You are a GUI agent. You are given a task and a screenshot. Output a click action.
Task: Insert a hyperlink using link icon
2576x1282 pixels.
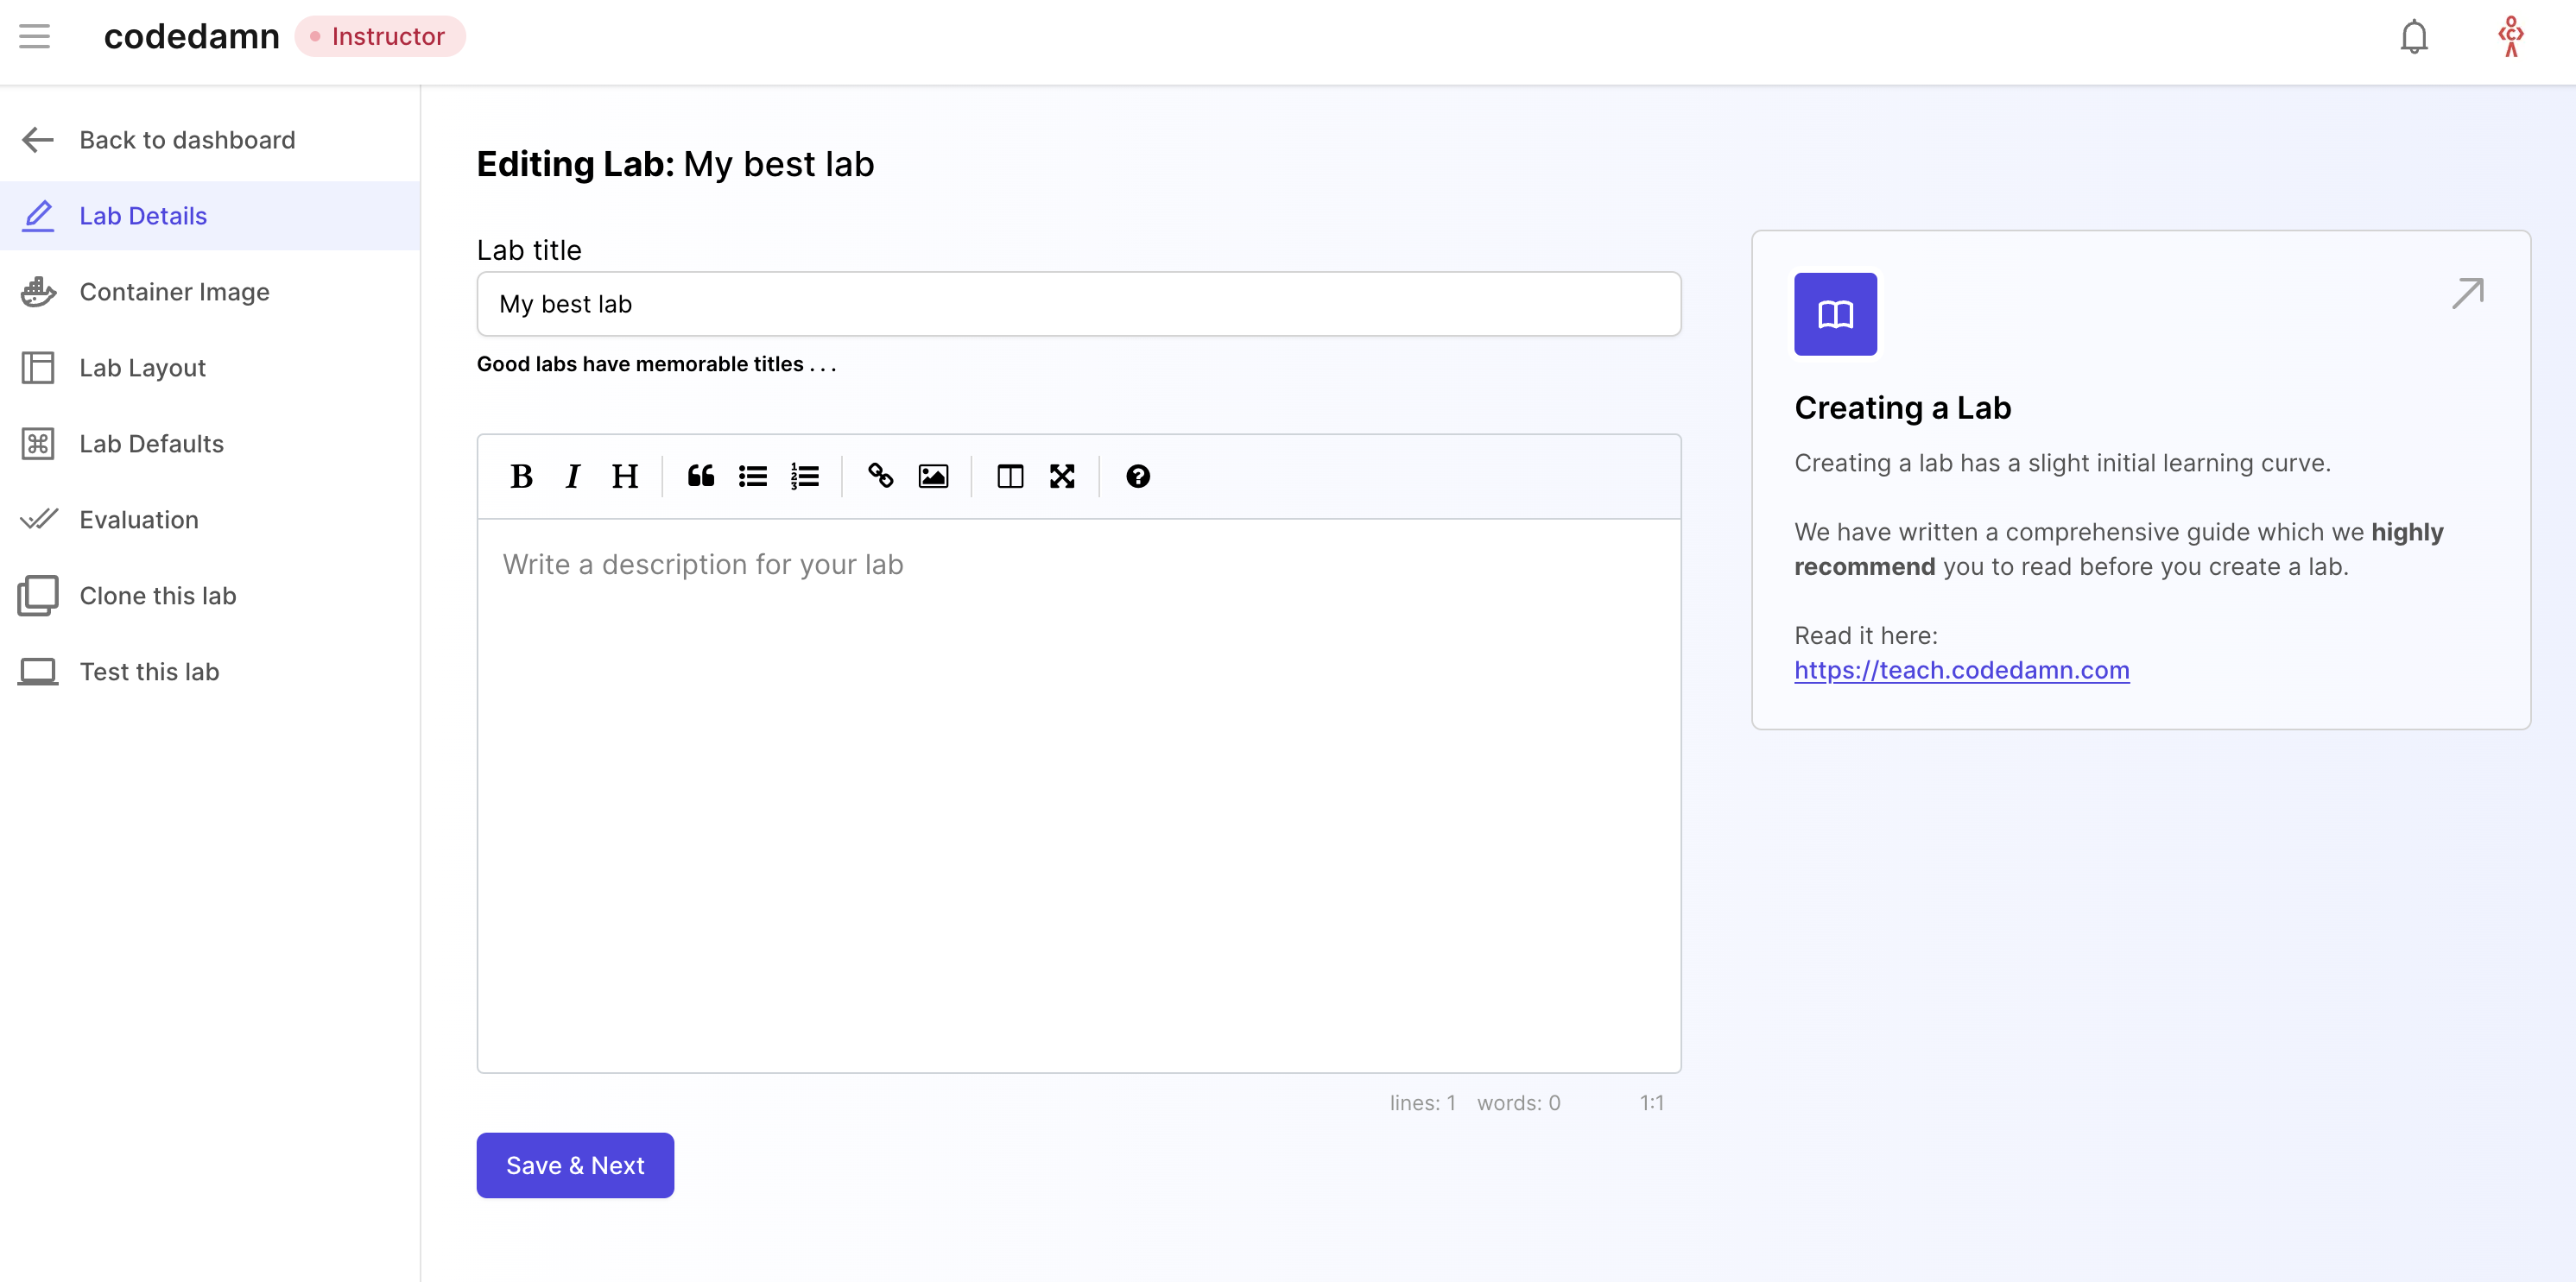880,476
